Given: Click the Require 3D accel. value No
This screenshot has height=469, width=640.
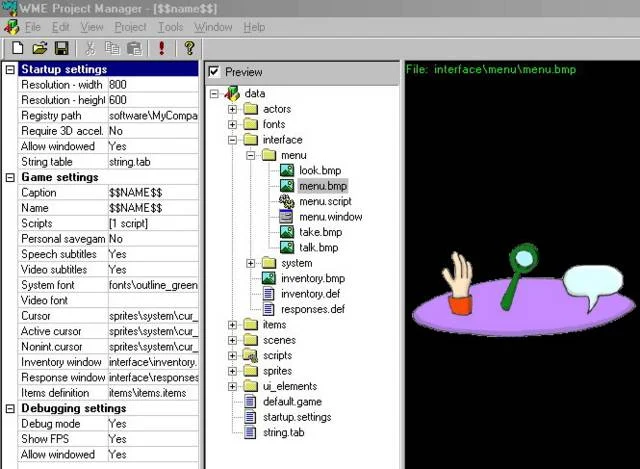Looking at the screenshot, I should (153, 131).
